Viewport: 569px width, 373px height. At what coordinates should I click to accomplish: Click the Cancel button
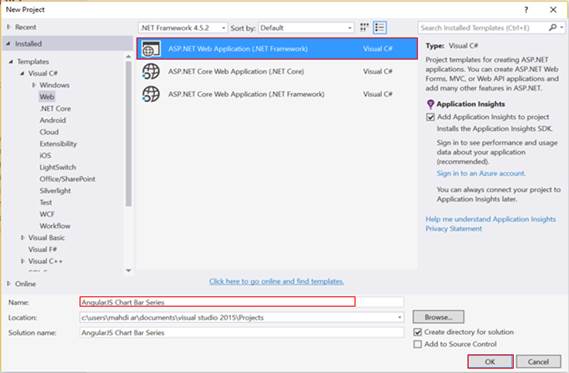coord(539,361)
